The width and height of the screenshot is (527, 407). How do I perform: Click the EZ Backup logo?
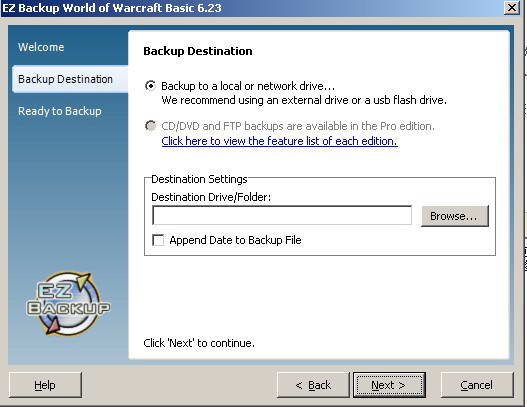68,304
